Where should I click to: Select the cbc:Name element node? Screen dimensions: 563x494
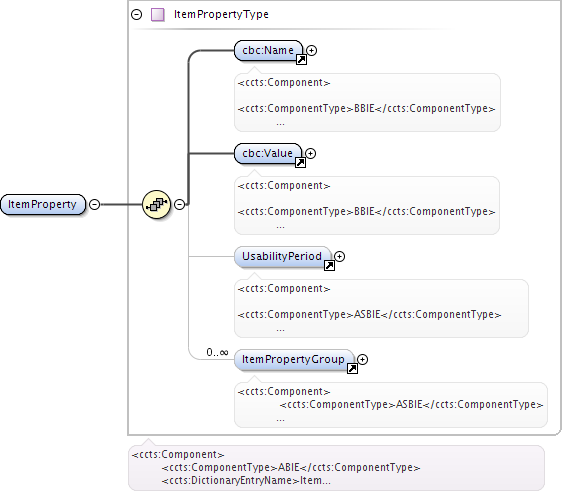click(268, 51)
